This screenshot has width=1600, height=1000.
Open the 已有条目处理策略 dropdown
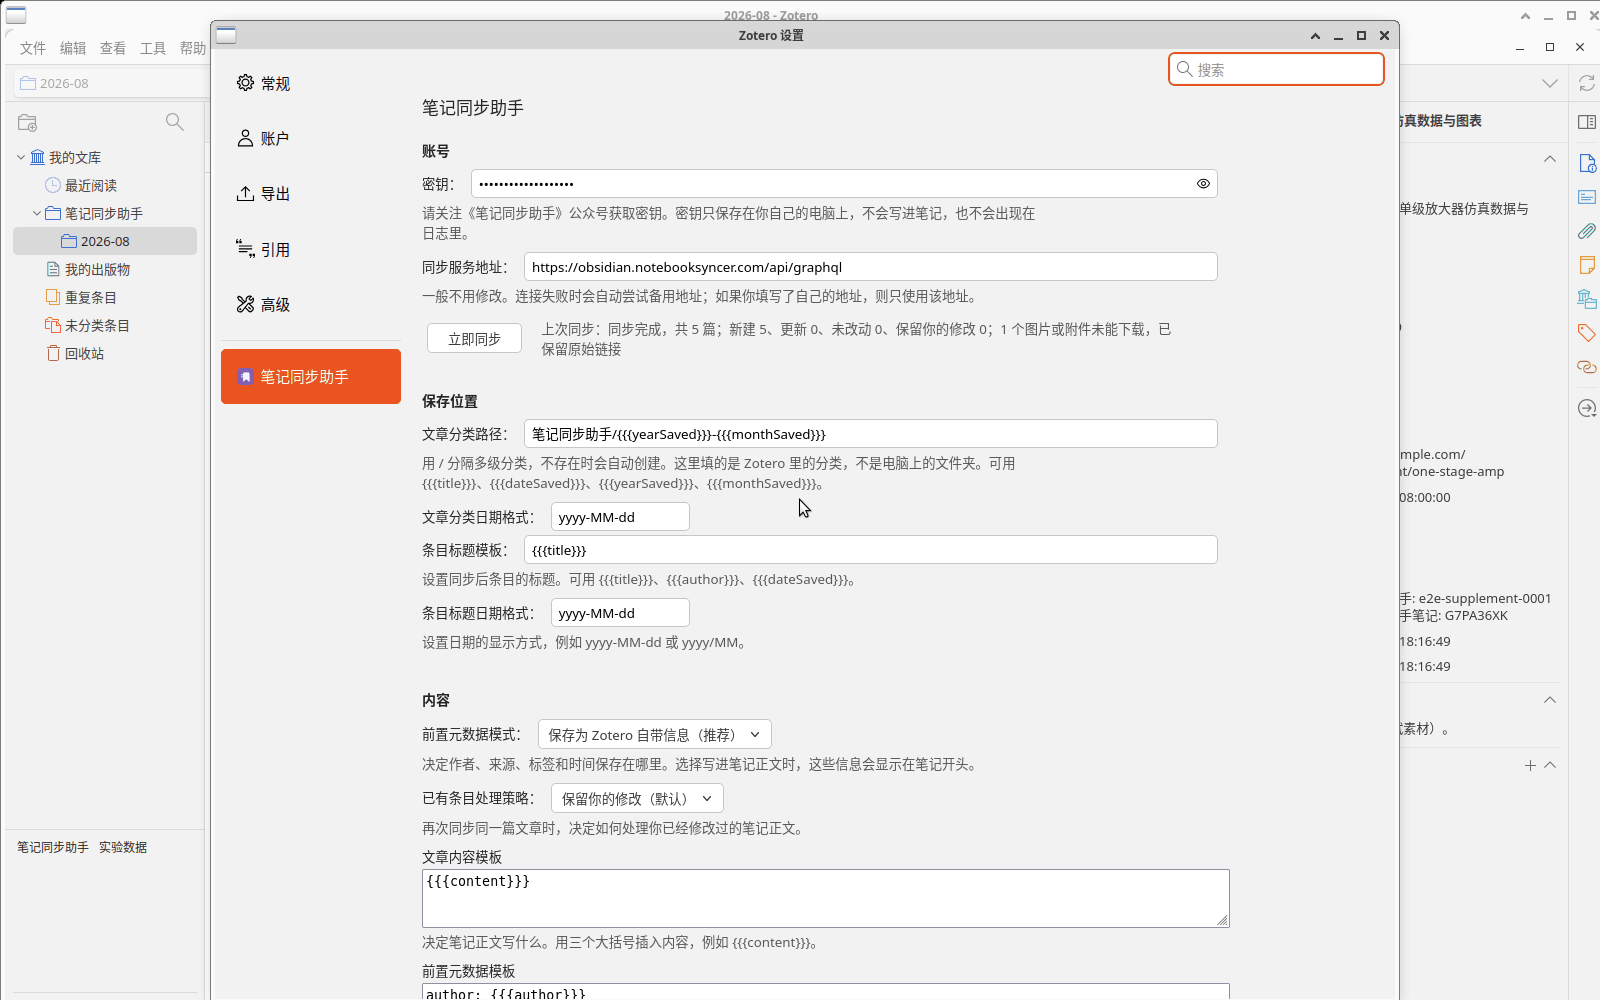[637, 799]
